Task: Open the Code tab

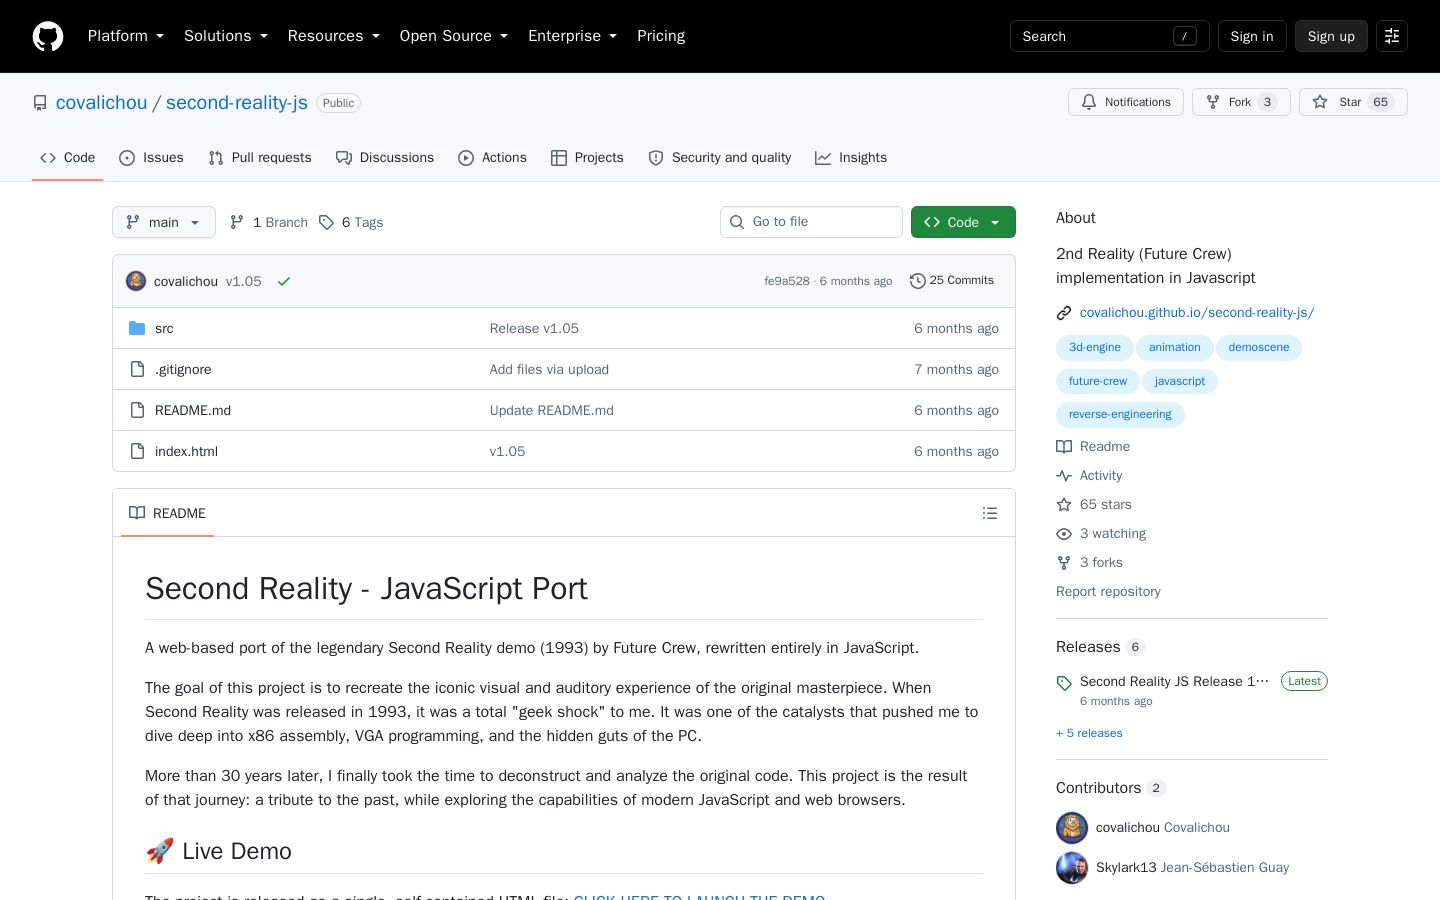Action: pyautogui.click(x=68, y=158)
